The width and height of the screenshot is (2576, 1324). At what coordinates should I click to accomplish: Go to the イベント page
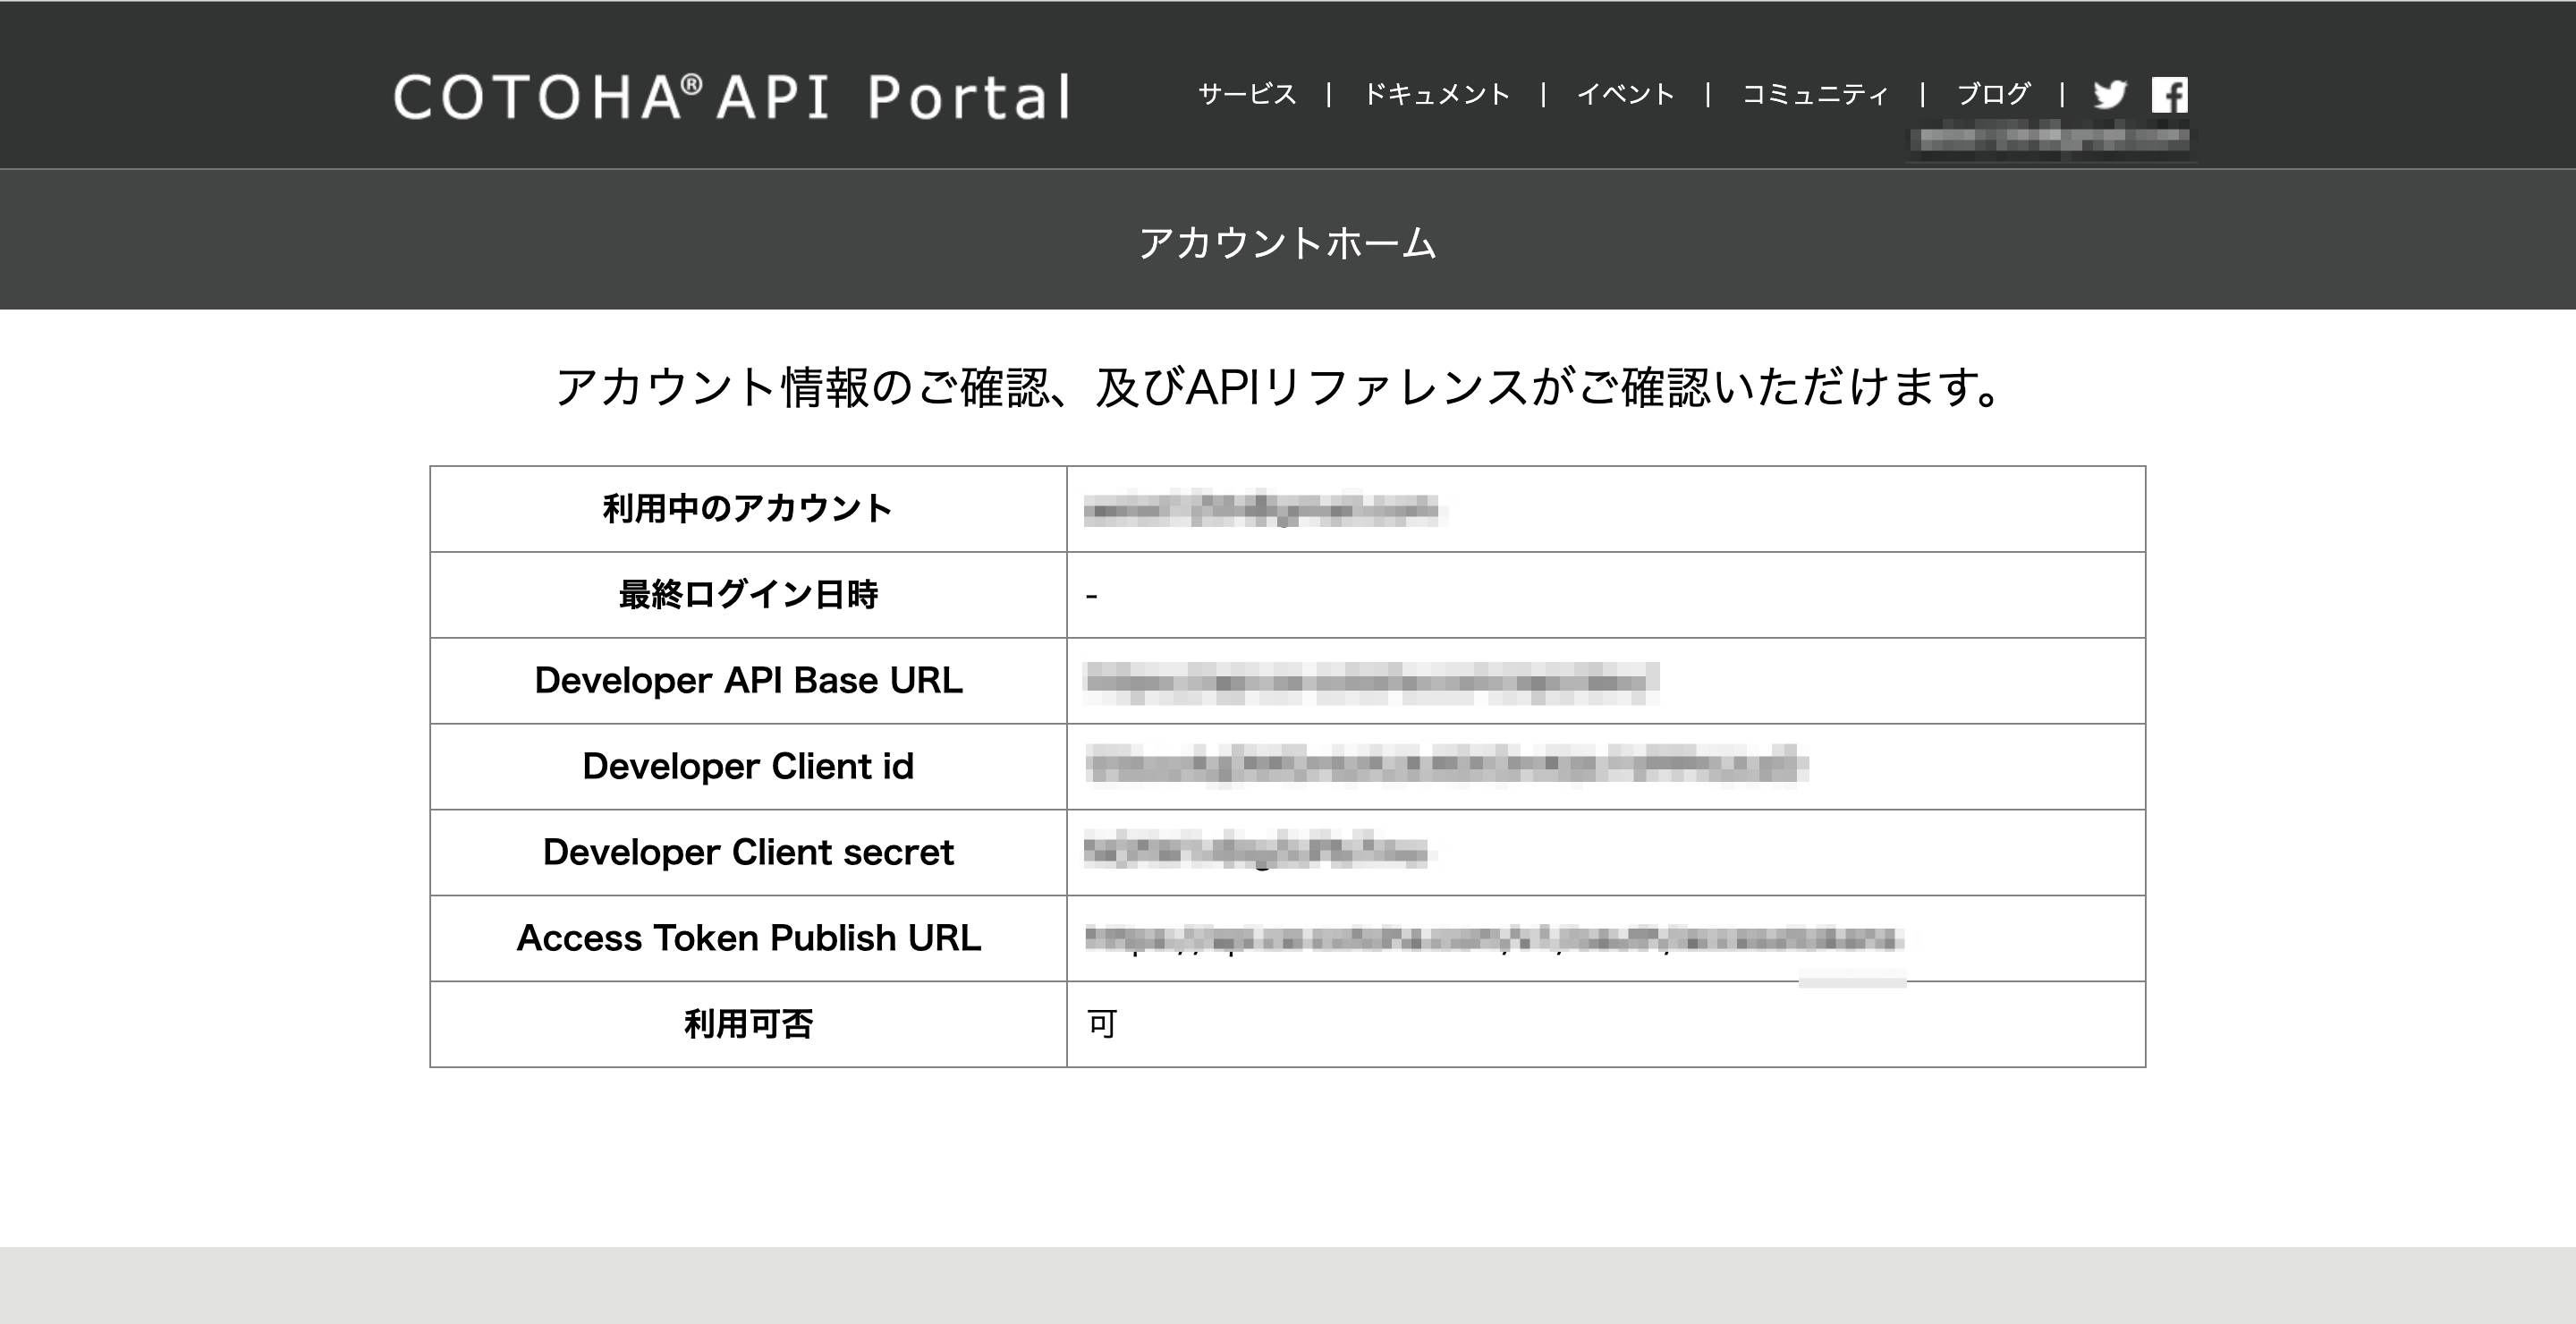[1625, 95]
